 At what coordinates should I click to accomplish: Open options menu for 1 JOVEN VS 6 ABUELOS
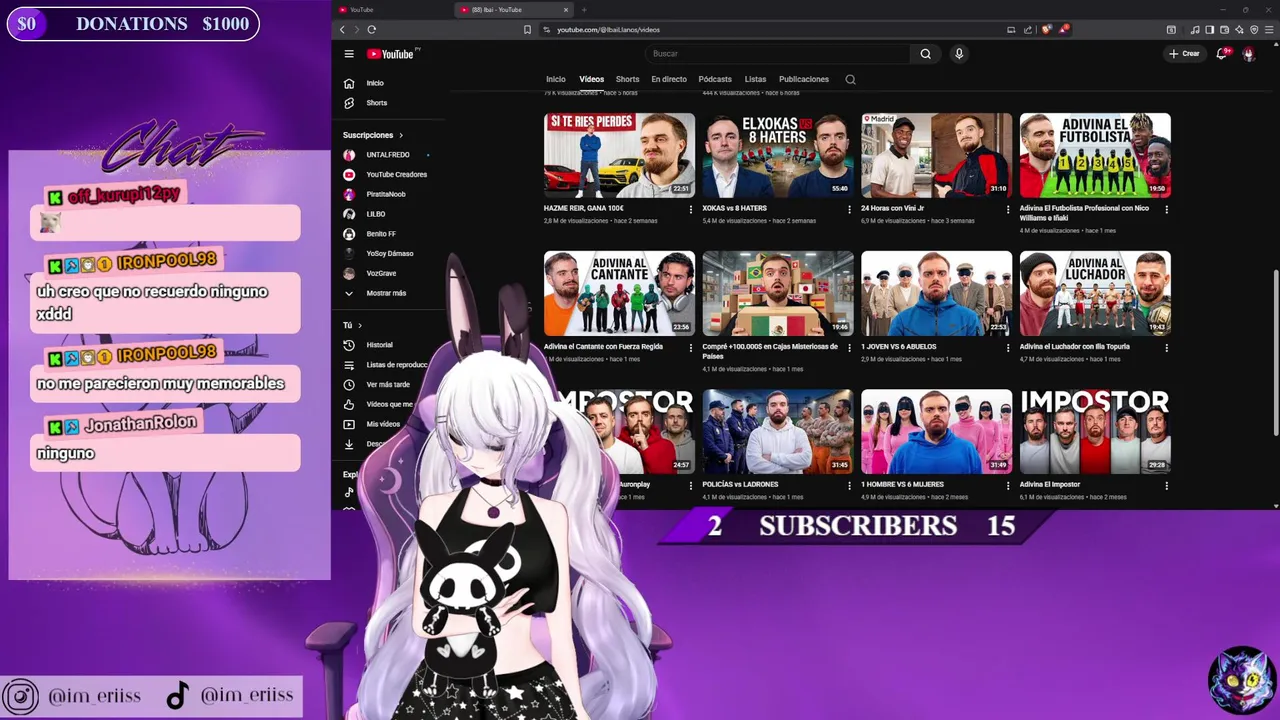point(1008,348)
